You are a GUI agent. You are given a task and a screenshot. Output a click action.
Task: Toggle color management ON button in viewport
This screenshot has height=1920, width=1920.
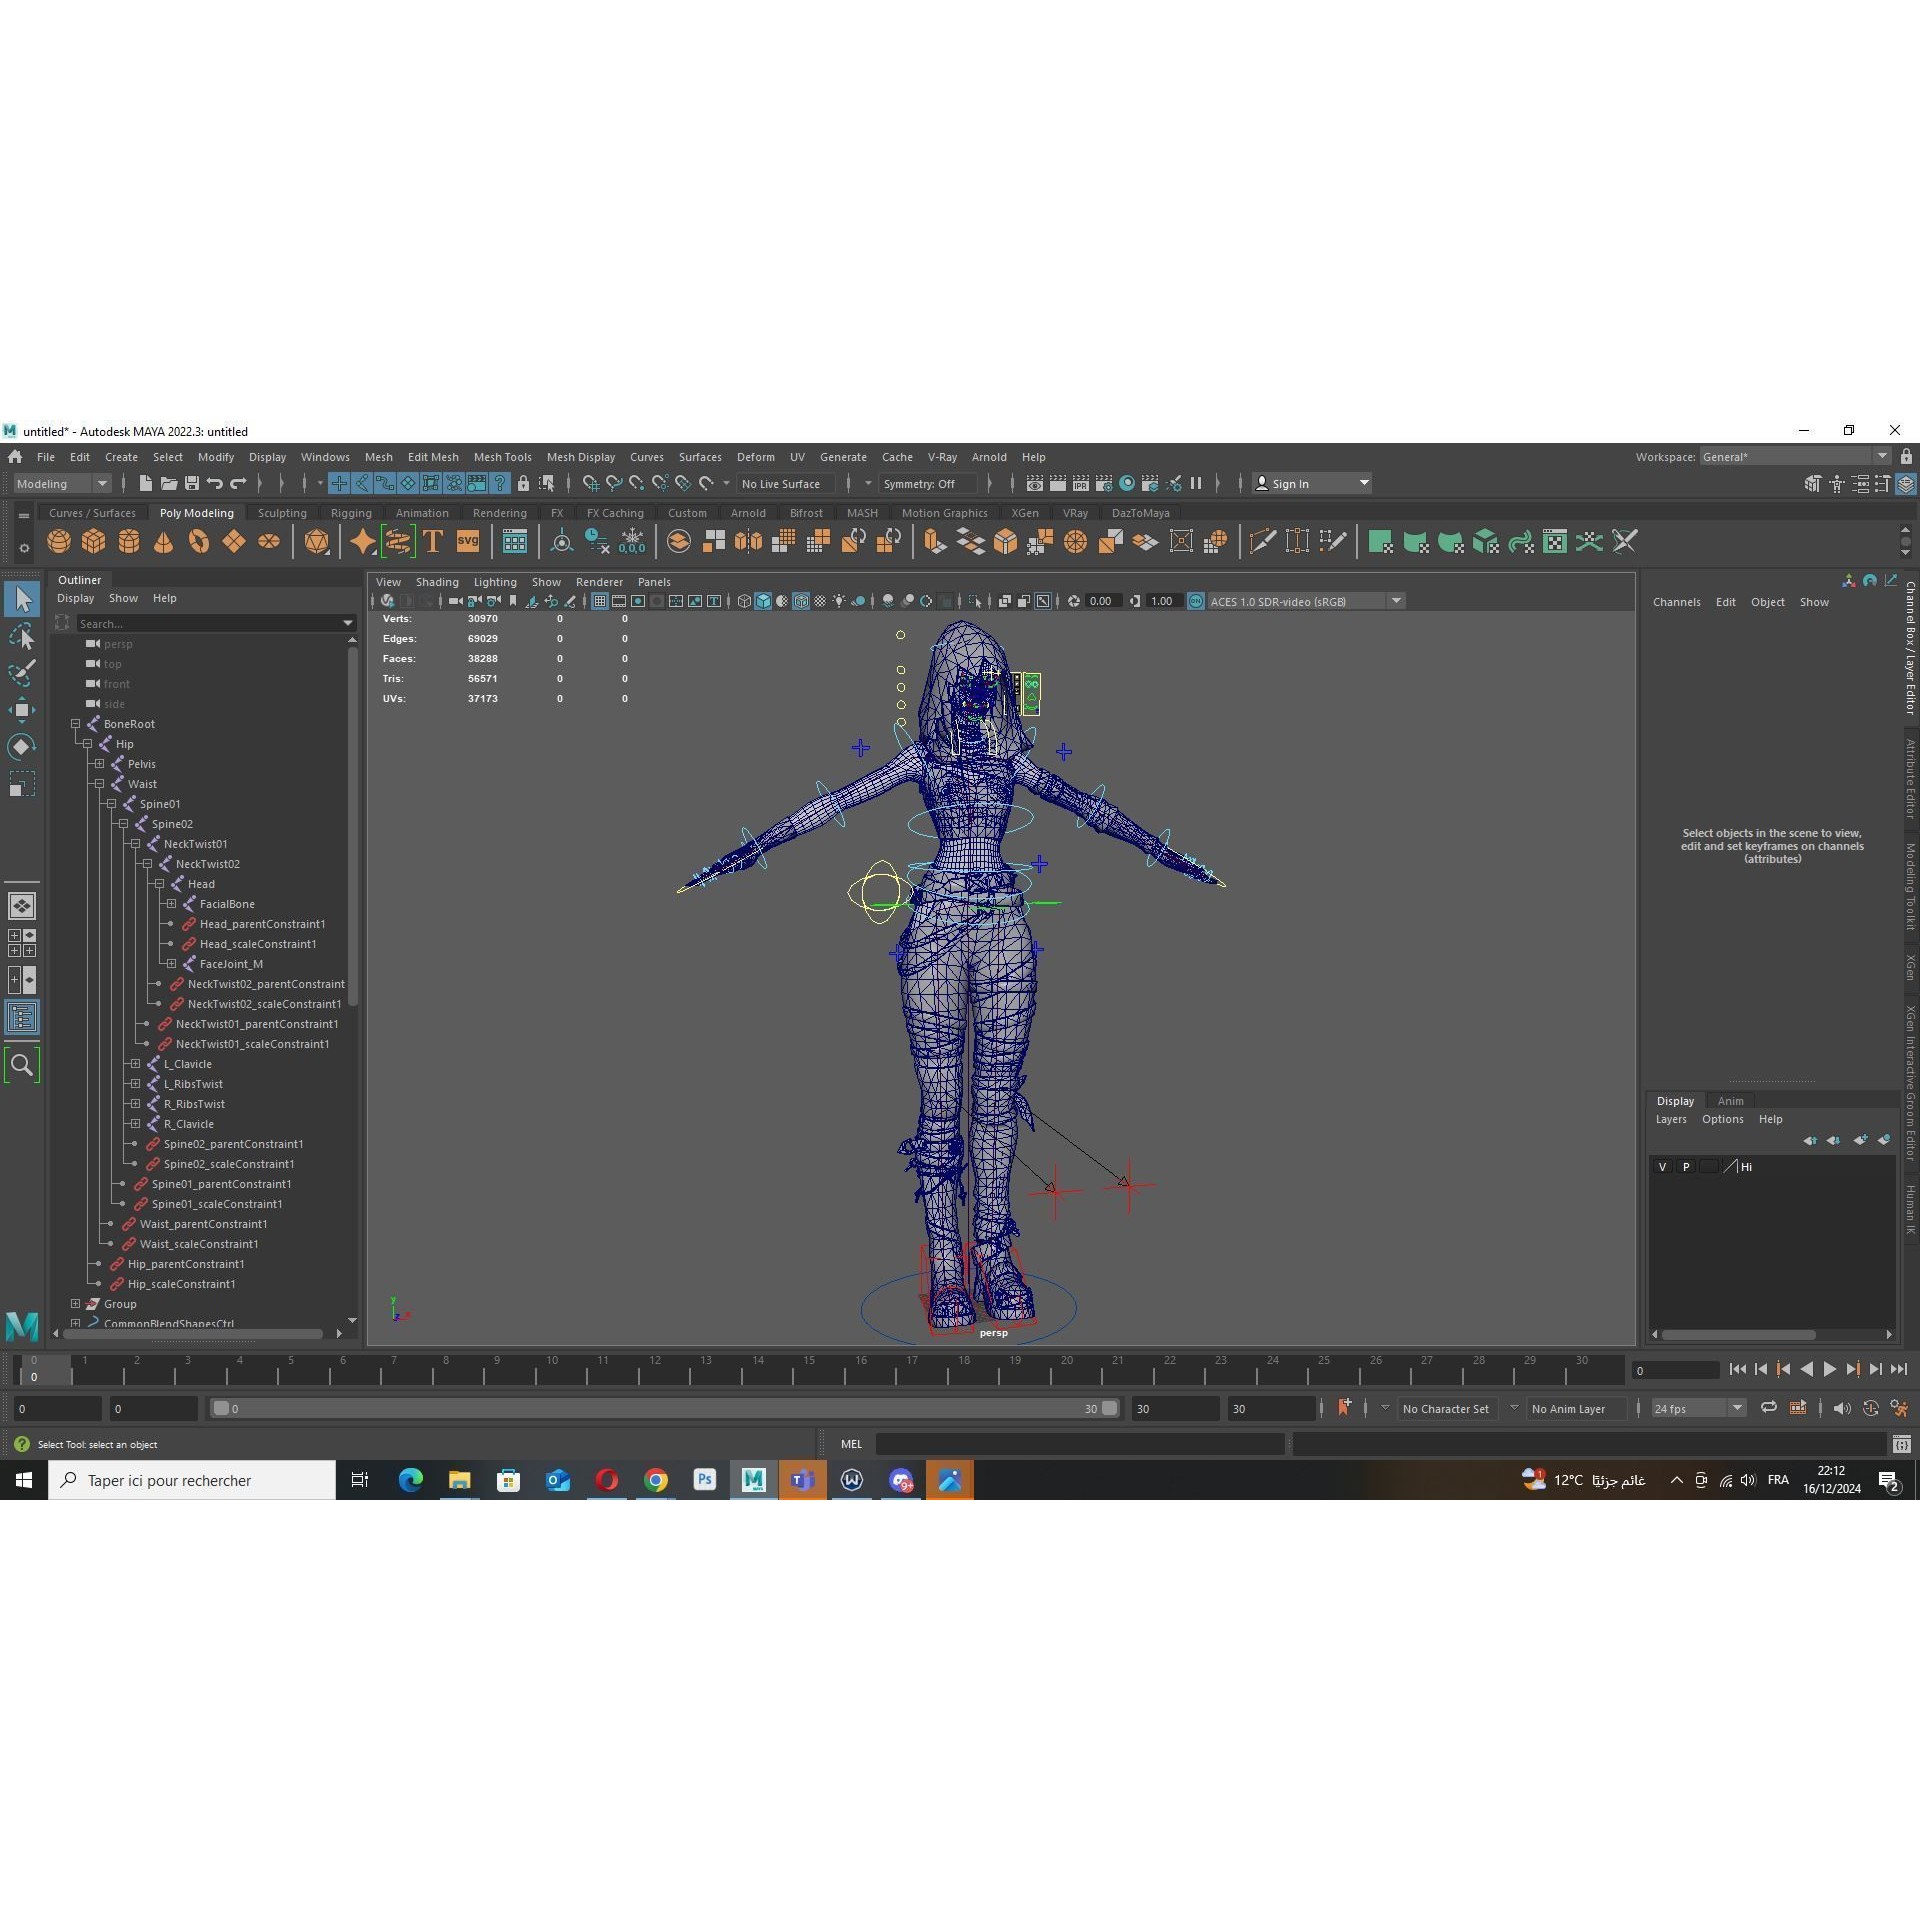click(1196, 601)
